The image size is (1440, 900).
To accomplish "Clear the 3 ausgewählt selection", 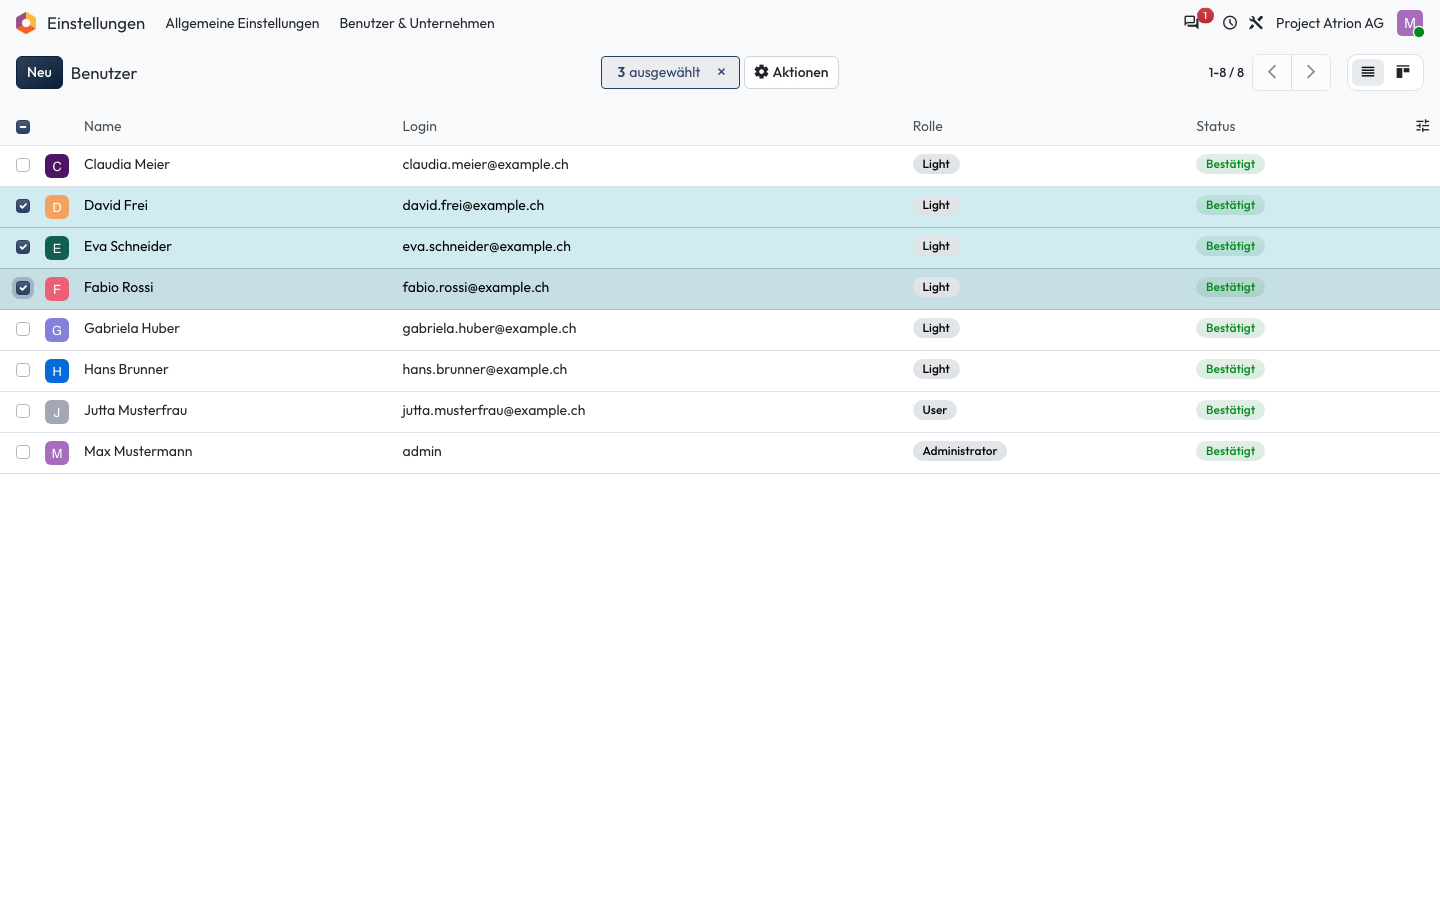I will (721, 72).
